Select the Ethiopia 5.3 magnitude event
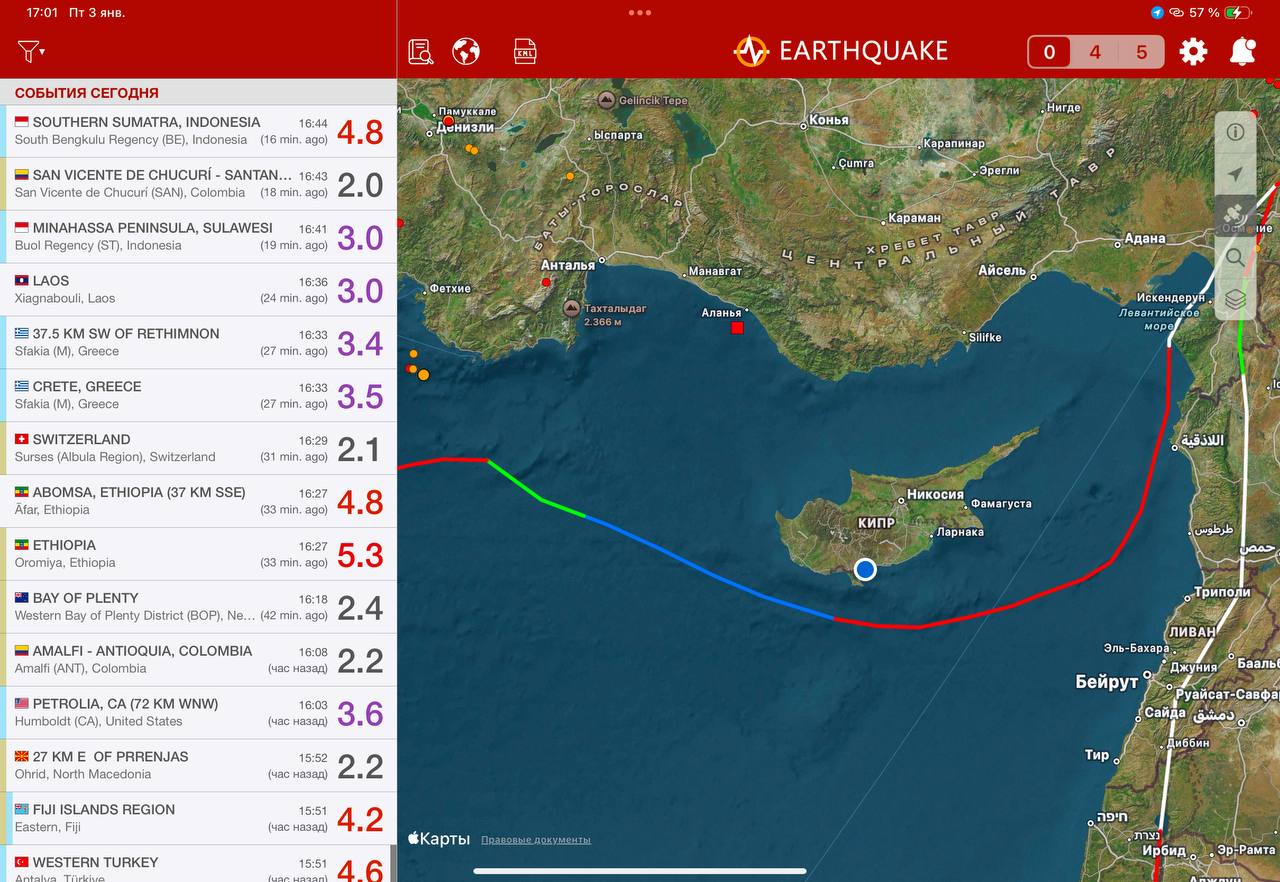Image resolution: width=1280 pixels, height=882 pixels. (x=198, y=554)
